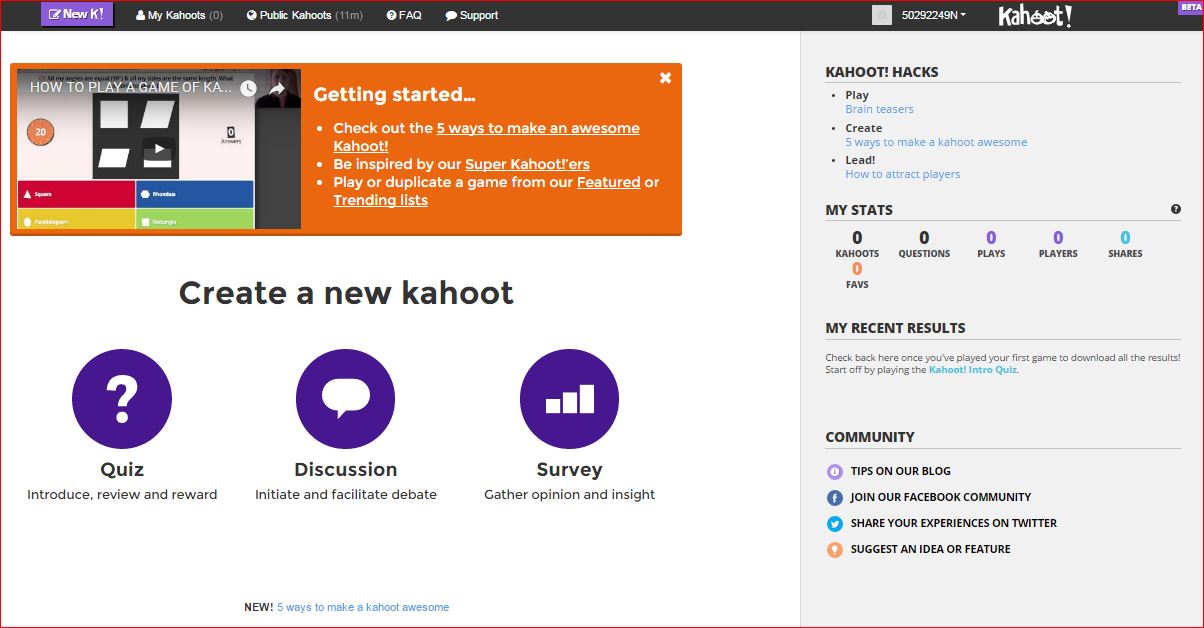1204x628 pixels.
Task: Click the FAVS stat count
Action: 857,269
